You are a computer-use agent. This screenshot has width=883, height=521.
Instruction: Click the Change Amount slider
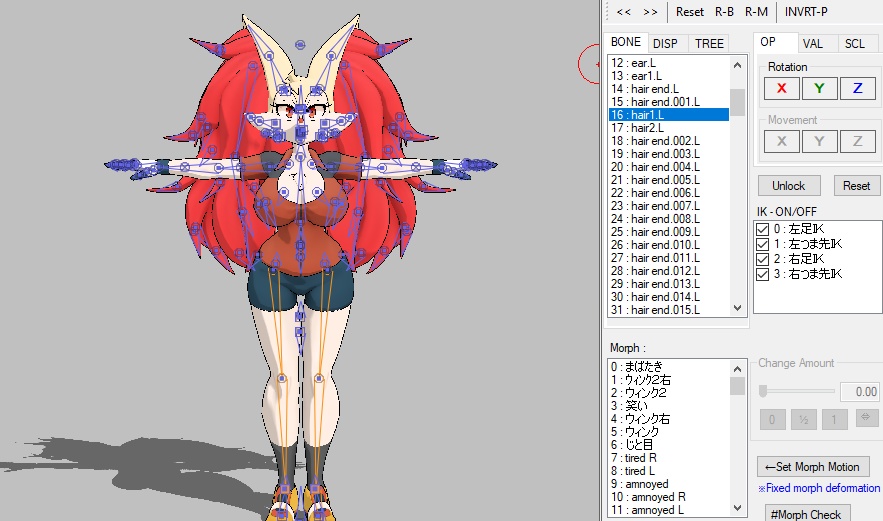tap(797, 391)
